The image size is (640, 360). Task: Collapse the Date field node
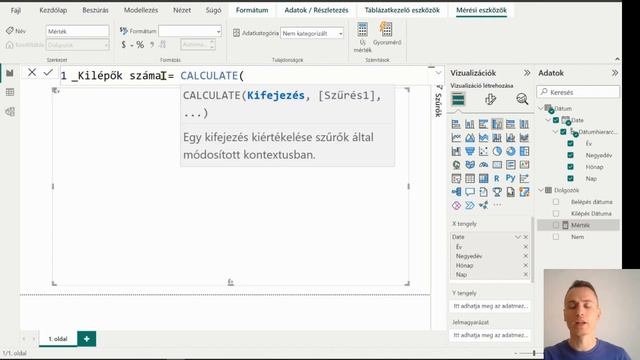tap(549, 120)
